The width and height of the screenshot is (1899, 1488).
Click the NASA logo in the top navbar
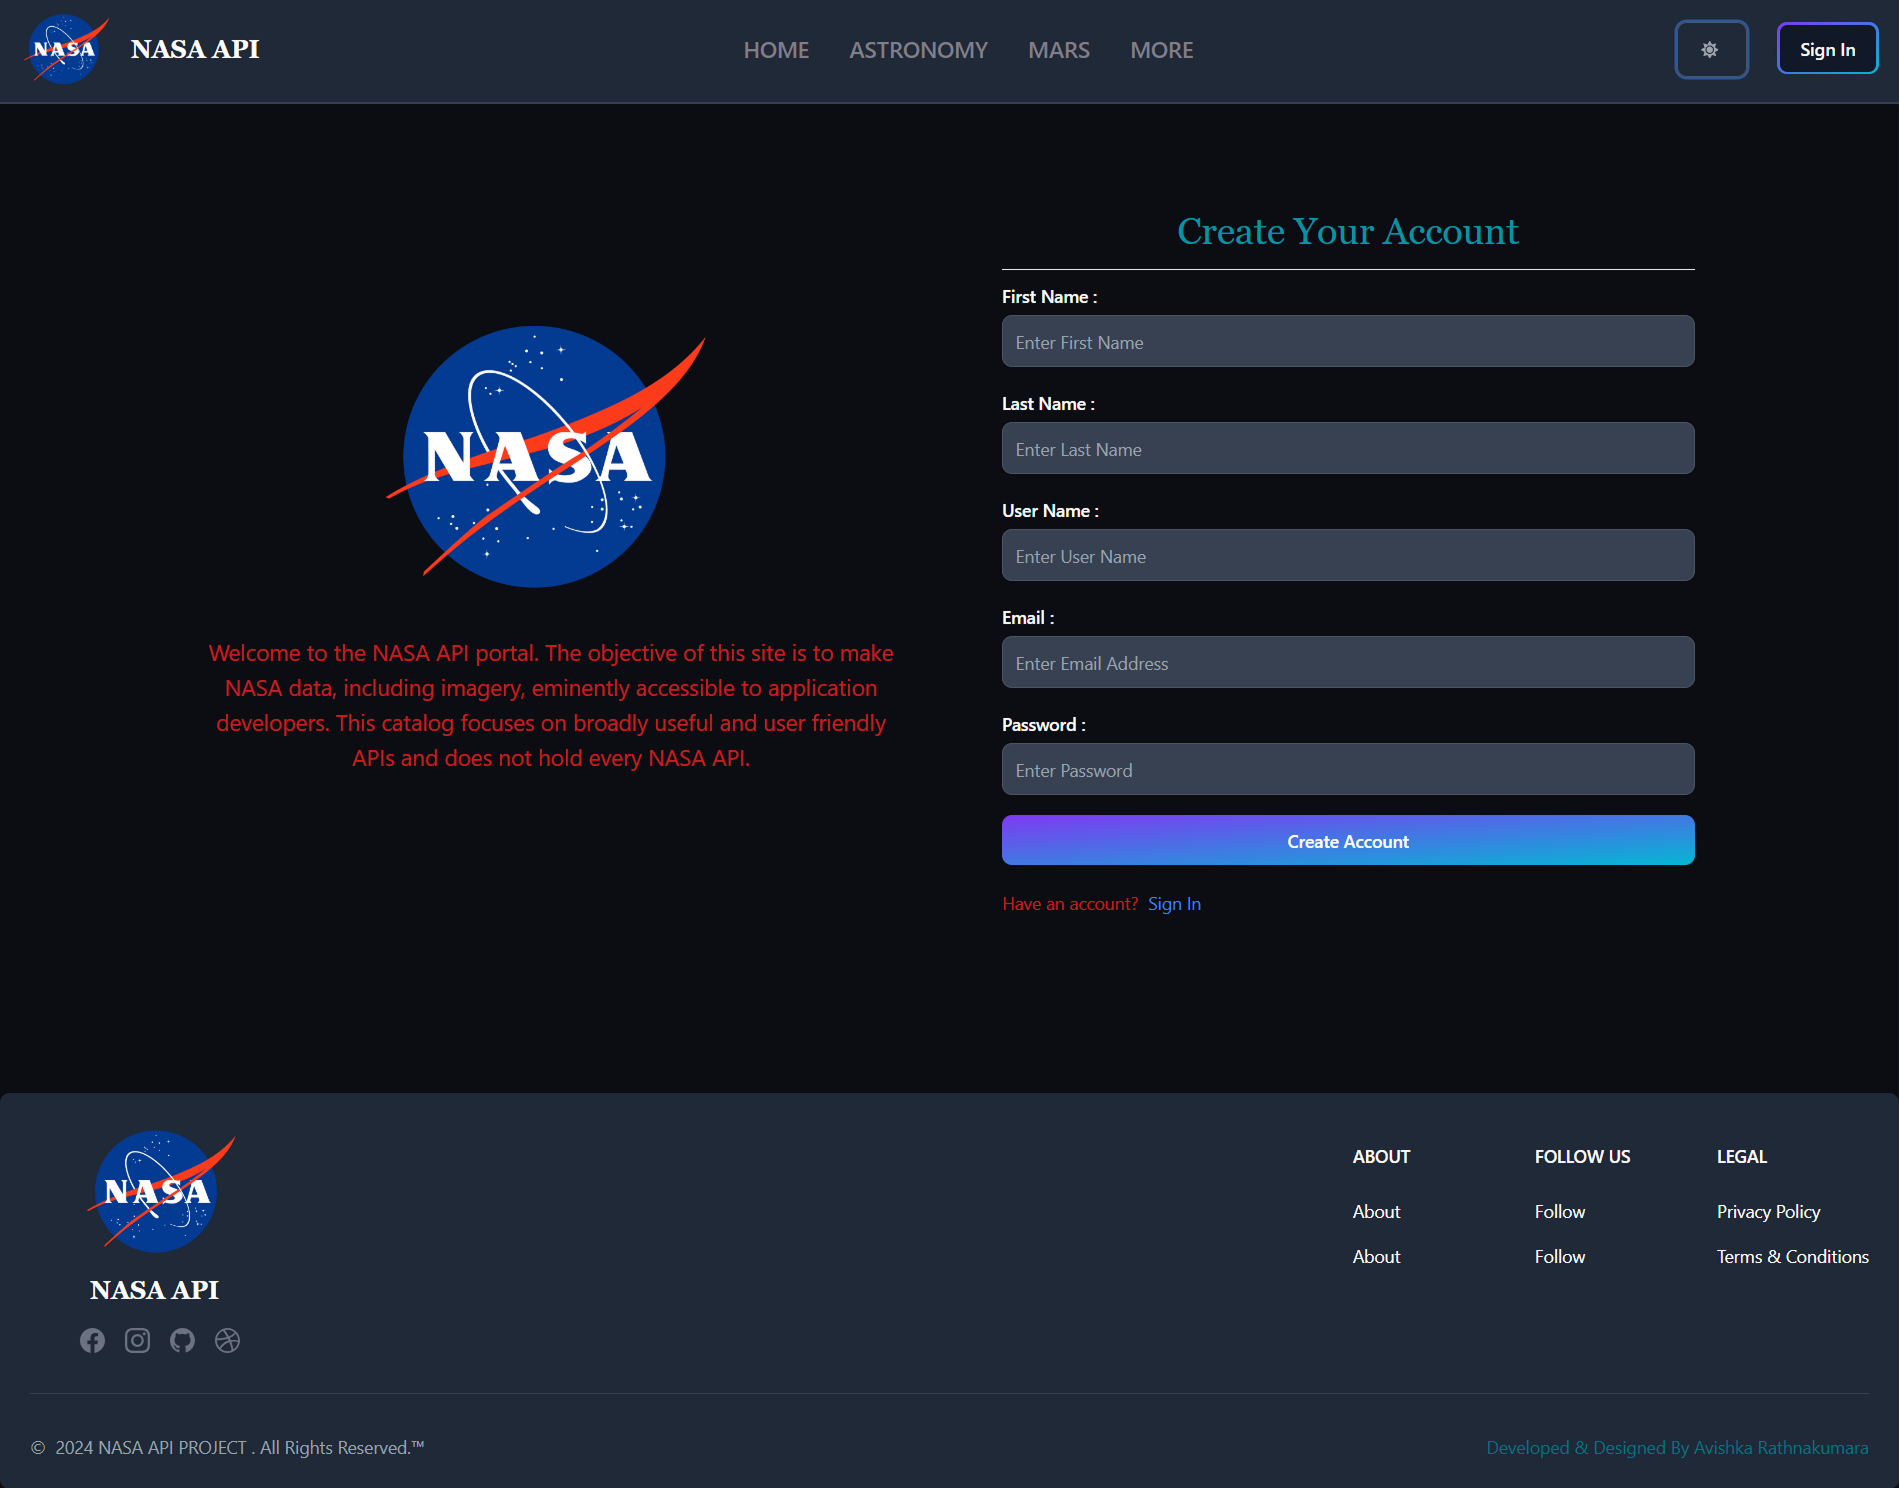click(64, 49)
